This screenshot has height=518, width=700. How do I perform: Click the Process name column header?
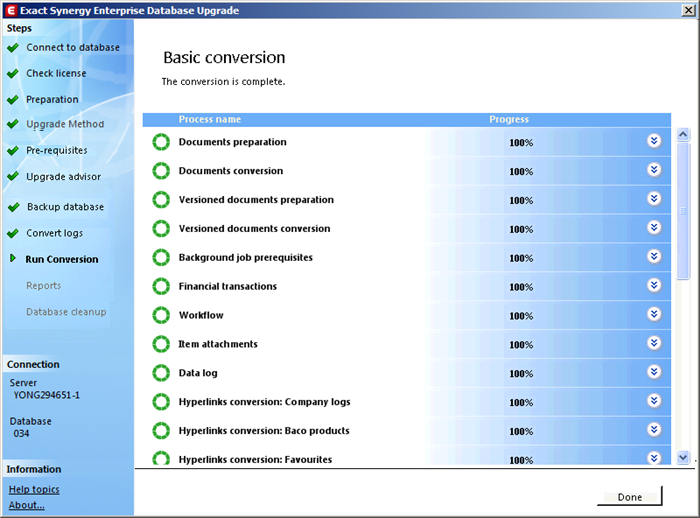(x=209, y=119)
